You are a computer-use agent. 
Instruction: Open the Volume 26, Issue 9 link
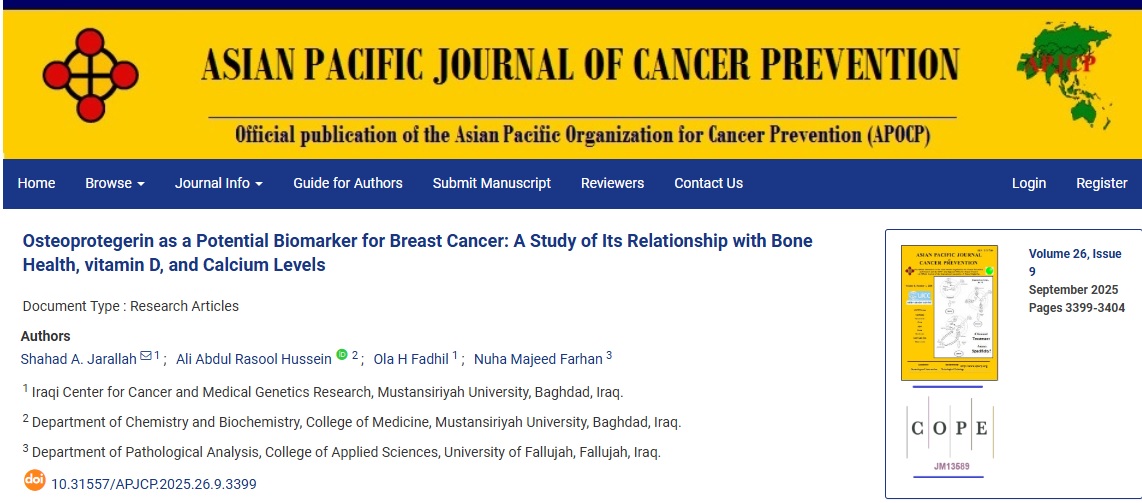[x=1075, y=262]
